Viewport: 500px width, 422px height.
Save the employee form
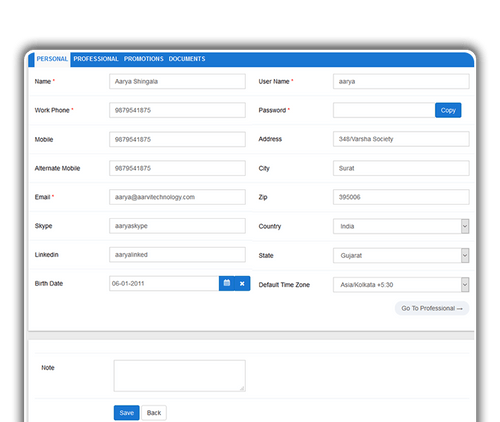tap(126, 413)
